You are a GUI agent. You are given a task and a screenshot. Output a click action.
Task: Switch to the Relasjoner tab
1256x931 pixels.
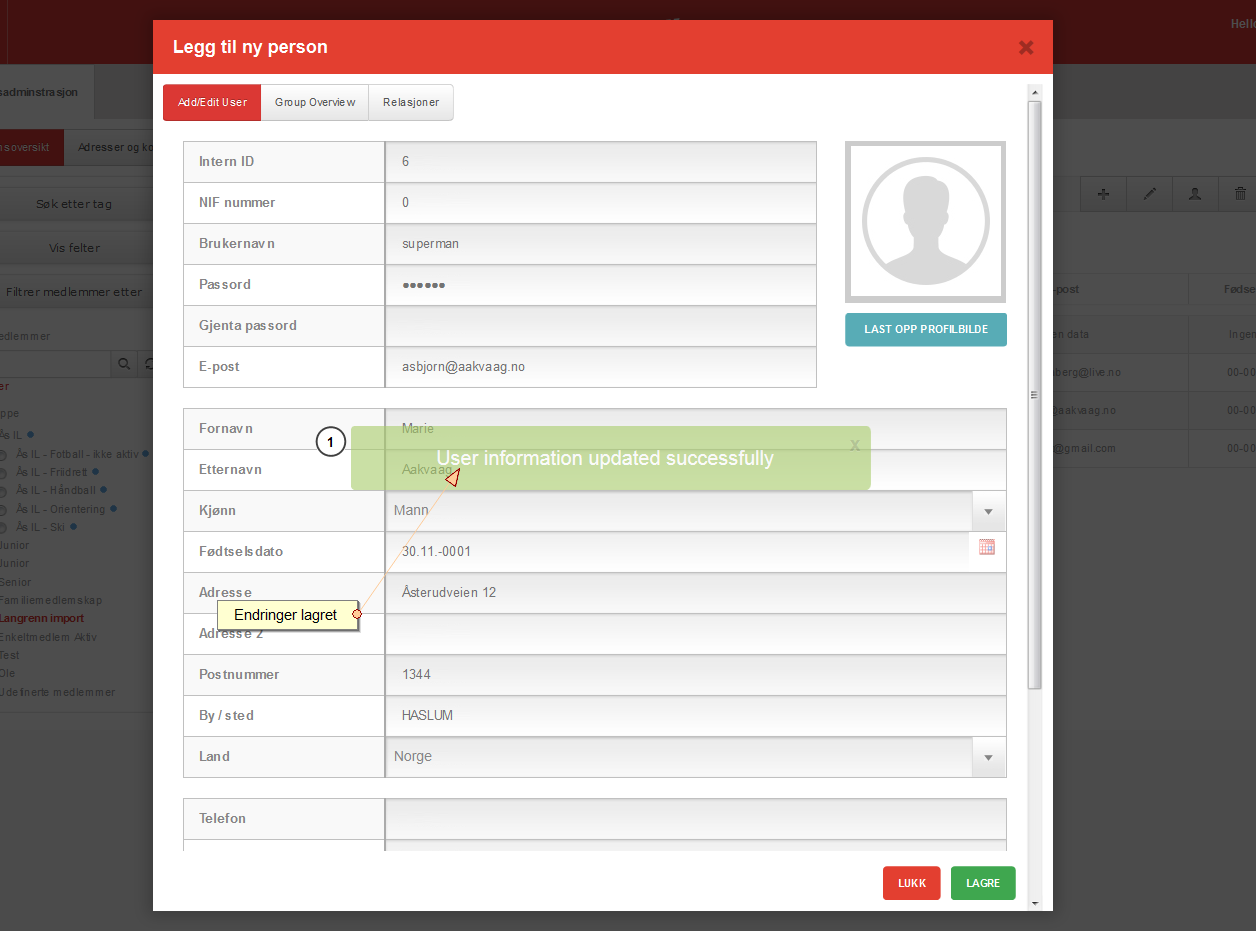pyautogui.click(x=411, y=102)
